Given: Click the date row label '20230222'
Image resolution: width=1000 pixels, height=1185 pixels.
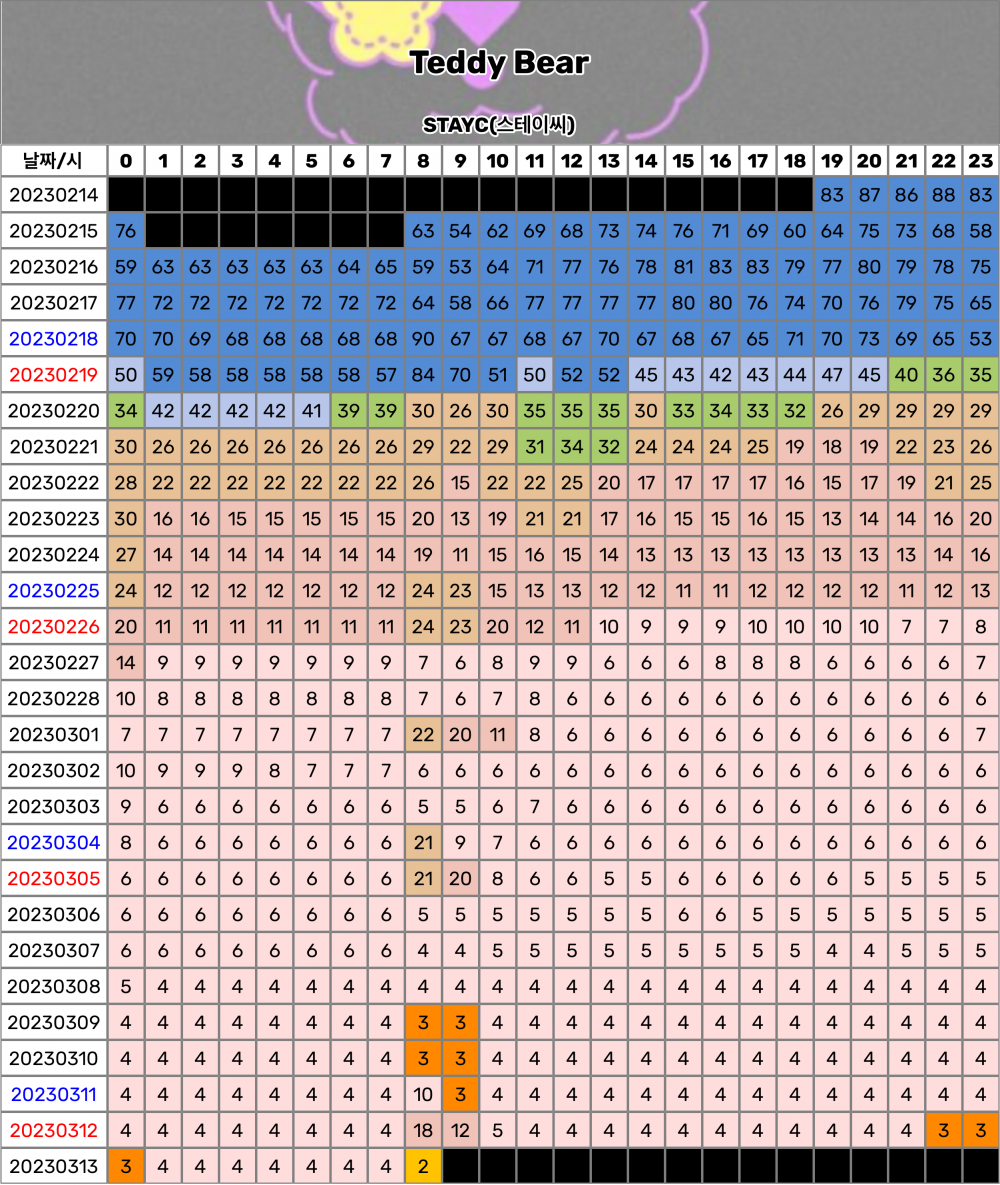Looking at the screenshot, I should pos(54,483).
